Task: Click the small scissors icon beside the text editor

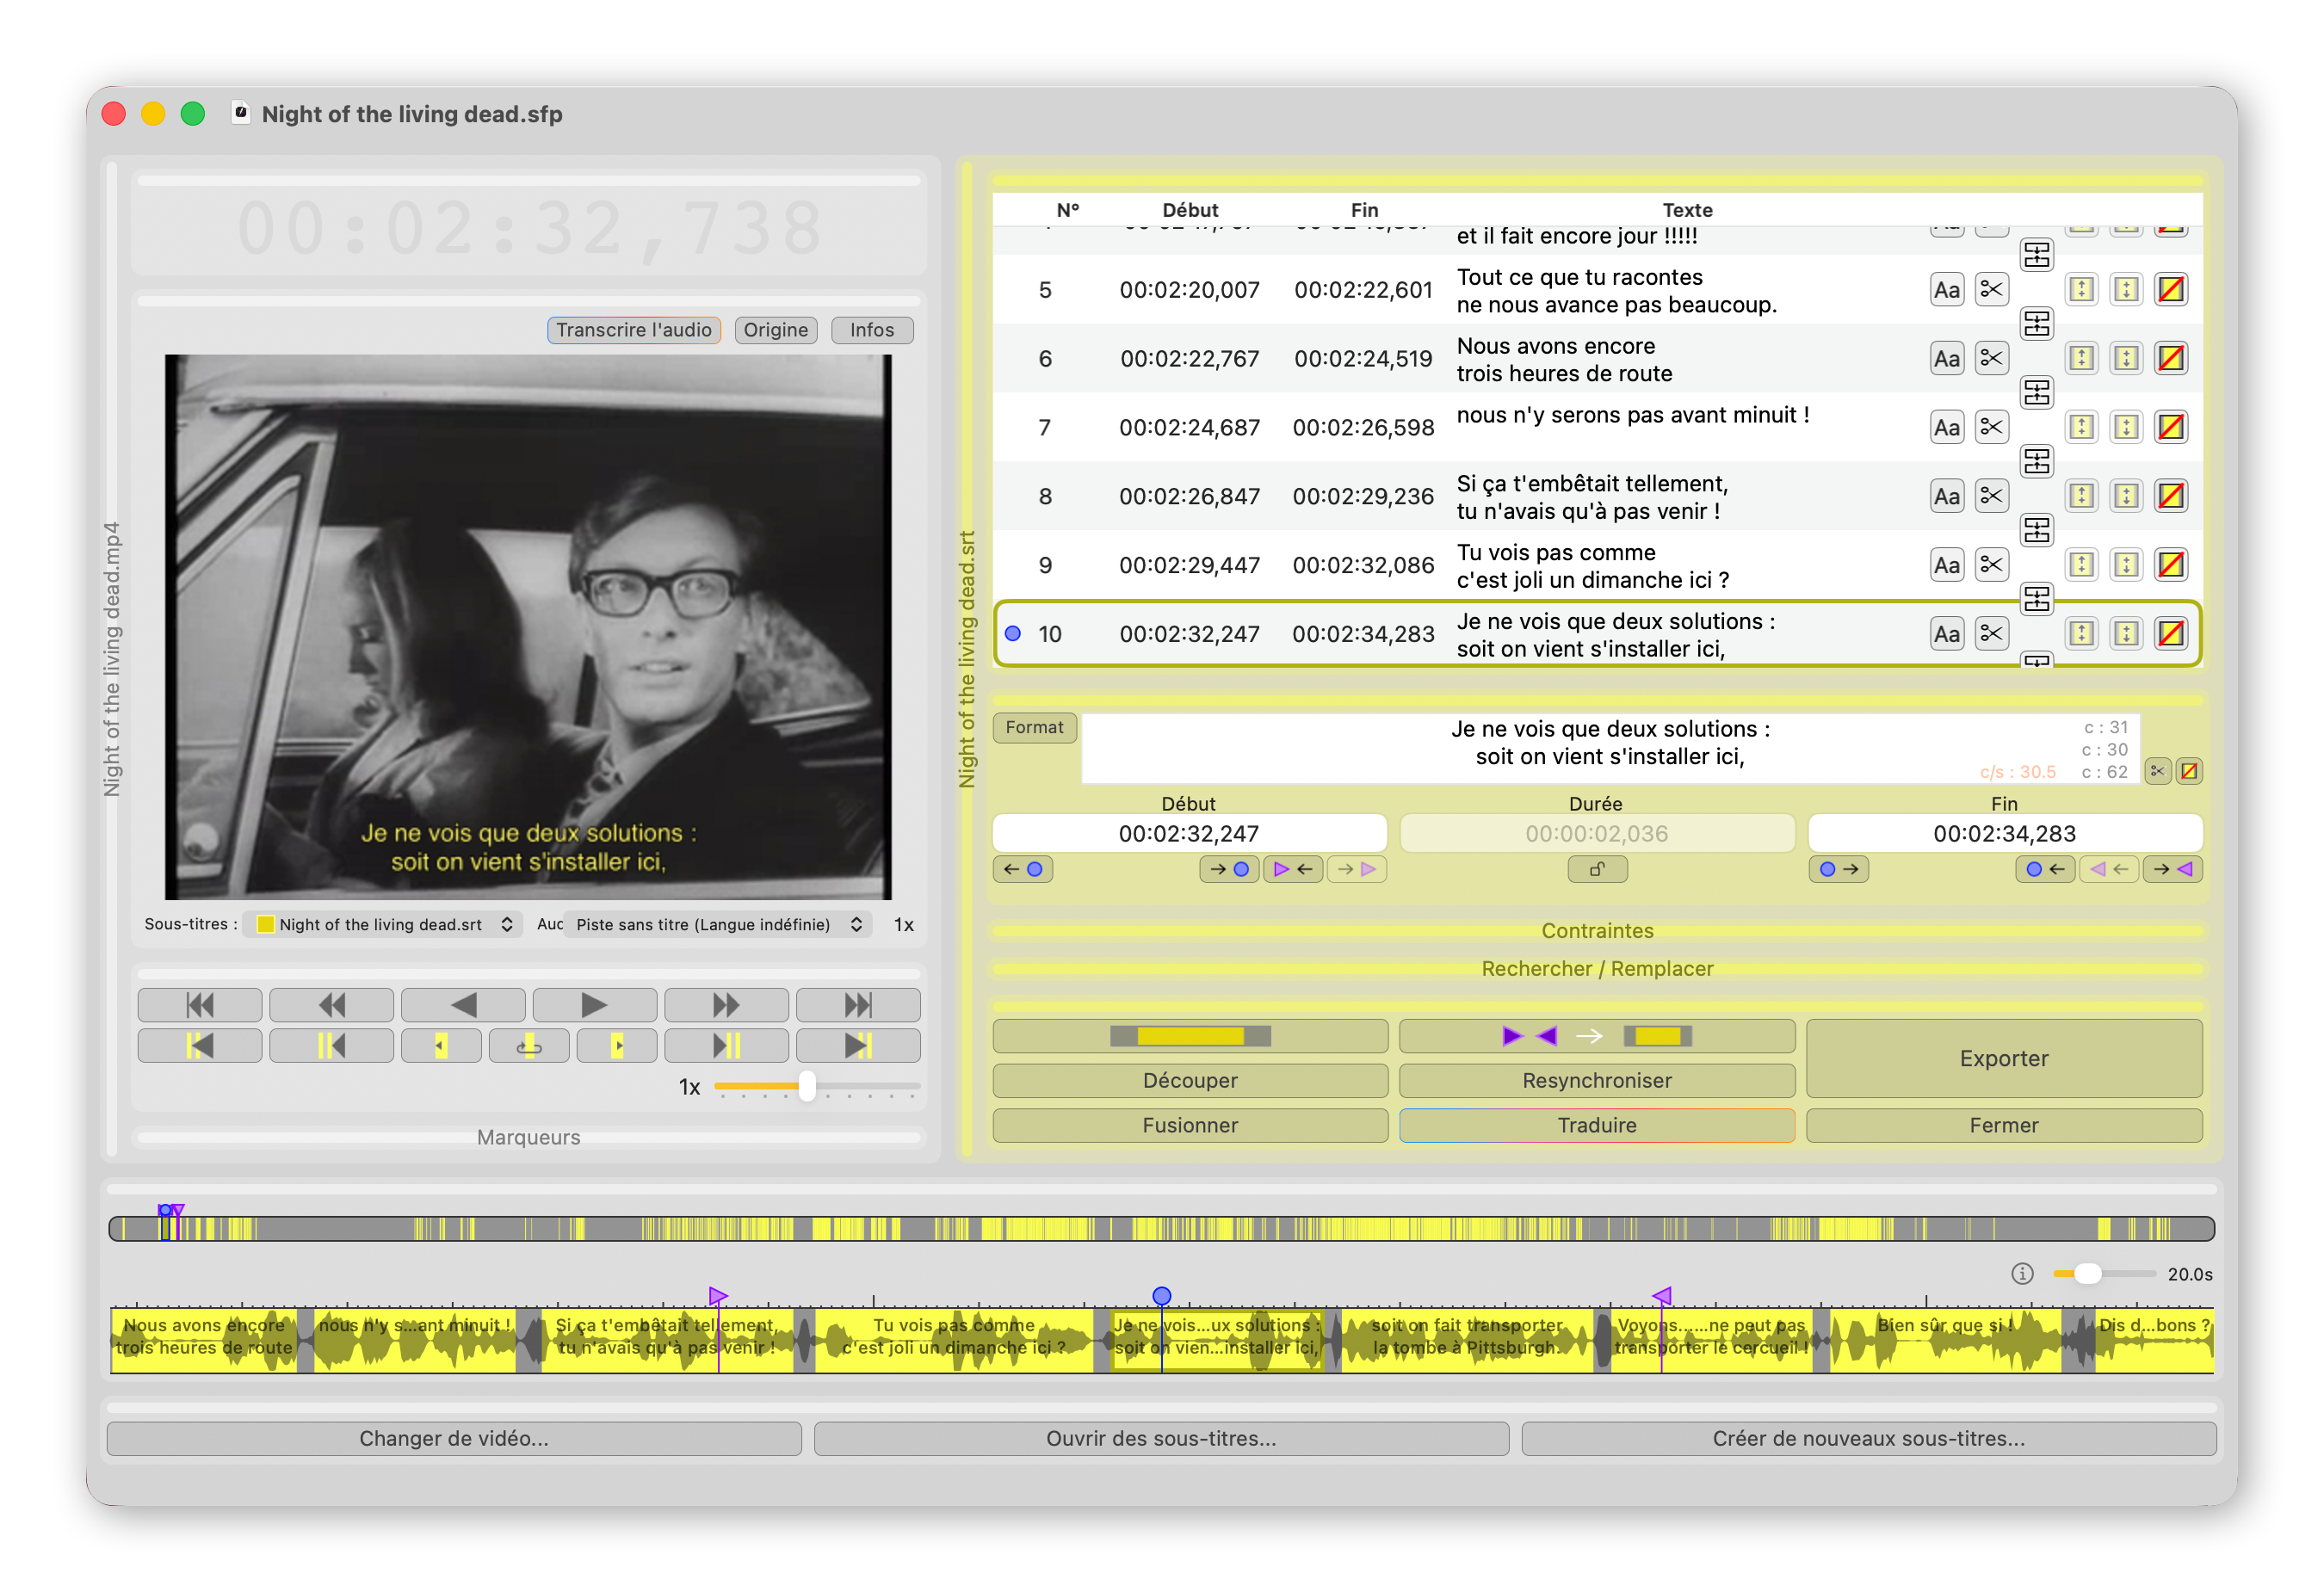Action: pyautogui.click(x=2157, y=771)
